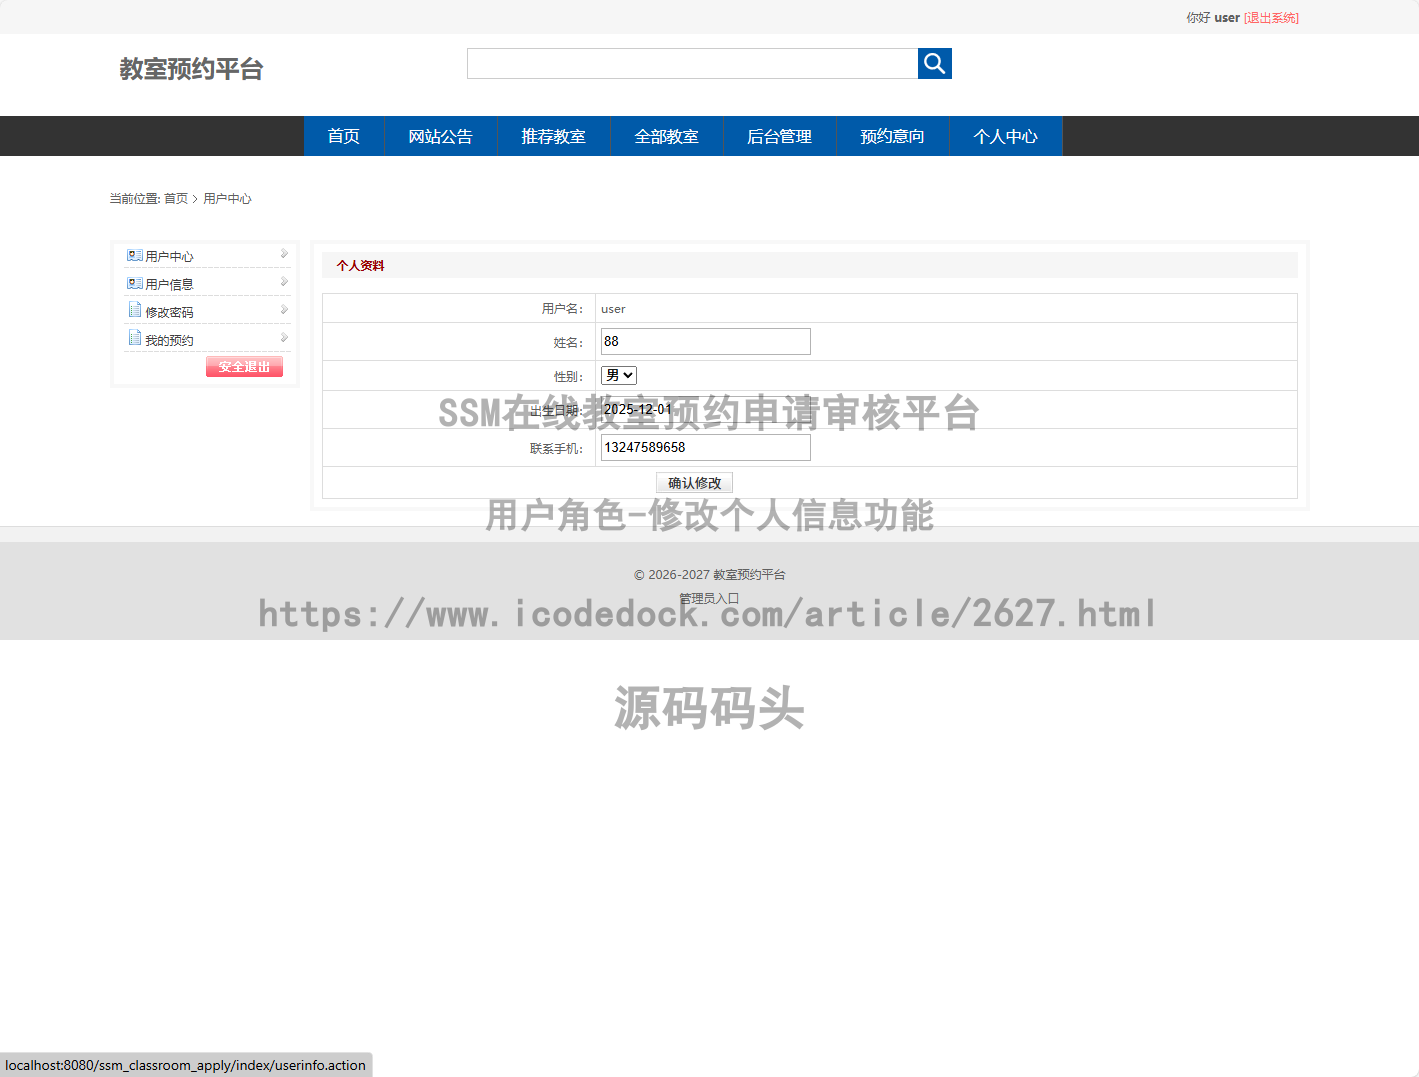Click the 确认修改 submit button

694,482
